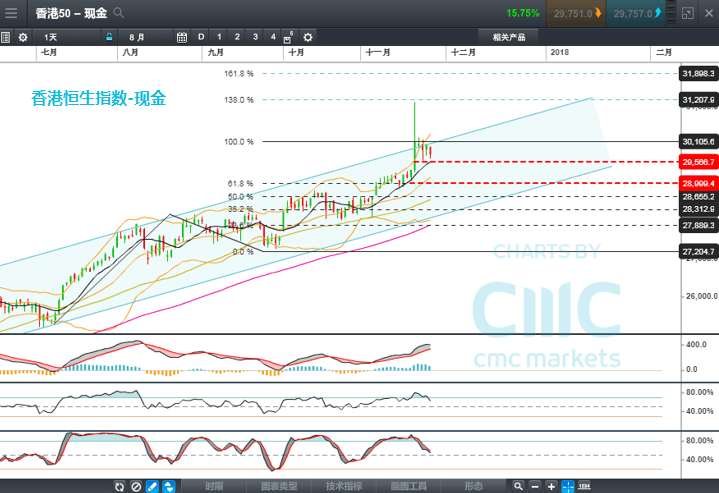Search for another product using magnifier icon
Image resolution: width=719 pixels, height=493 pixels.
[x=118, y=13]
